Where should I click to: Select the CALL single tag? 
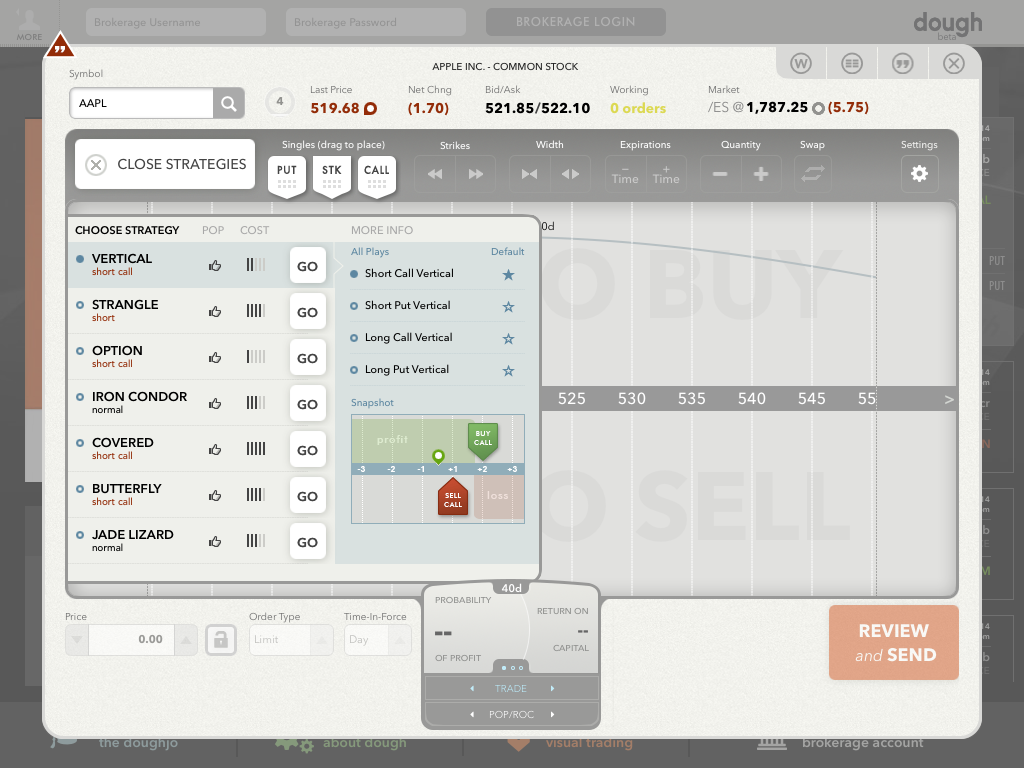coord(377,176)
